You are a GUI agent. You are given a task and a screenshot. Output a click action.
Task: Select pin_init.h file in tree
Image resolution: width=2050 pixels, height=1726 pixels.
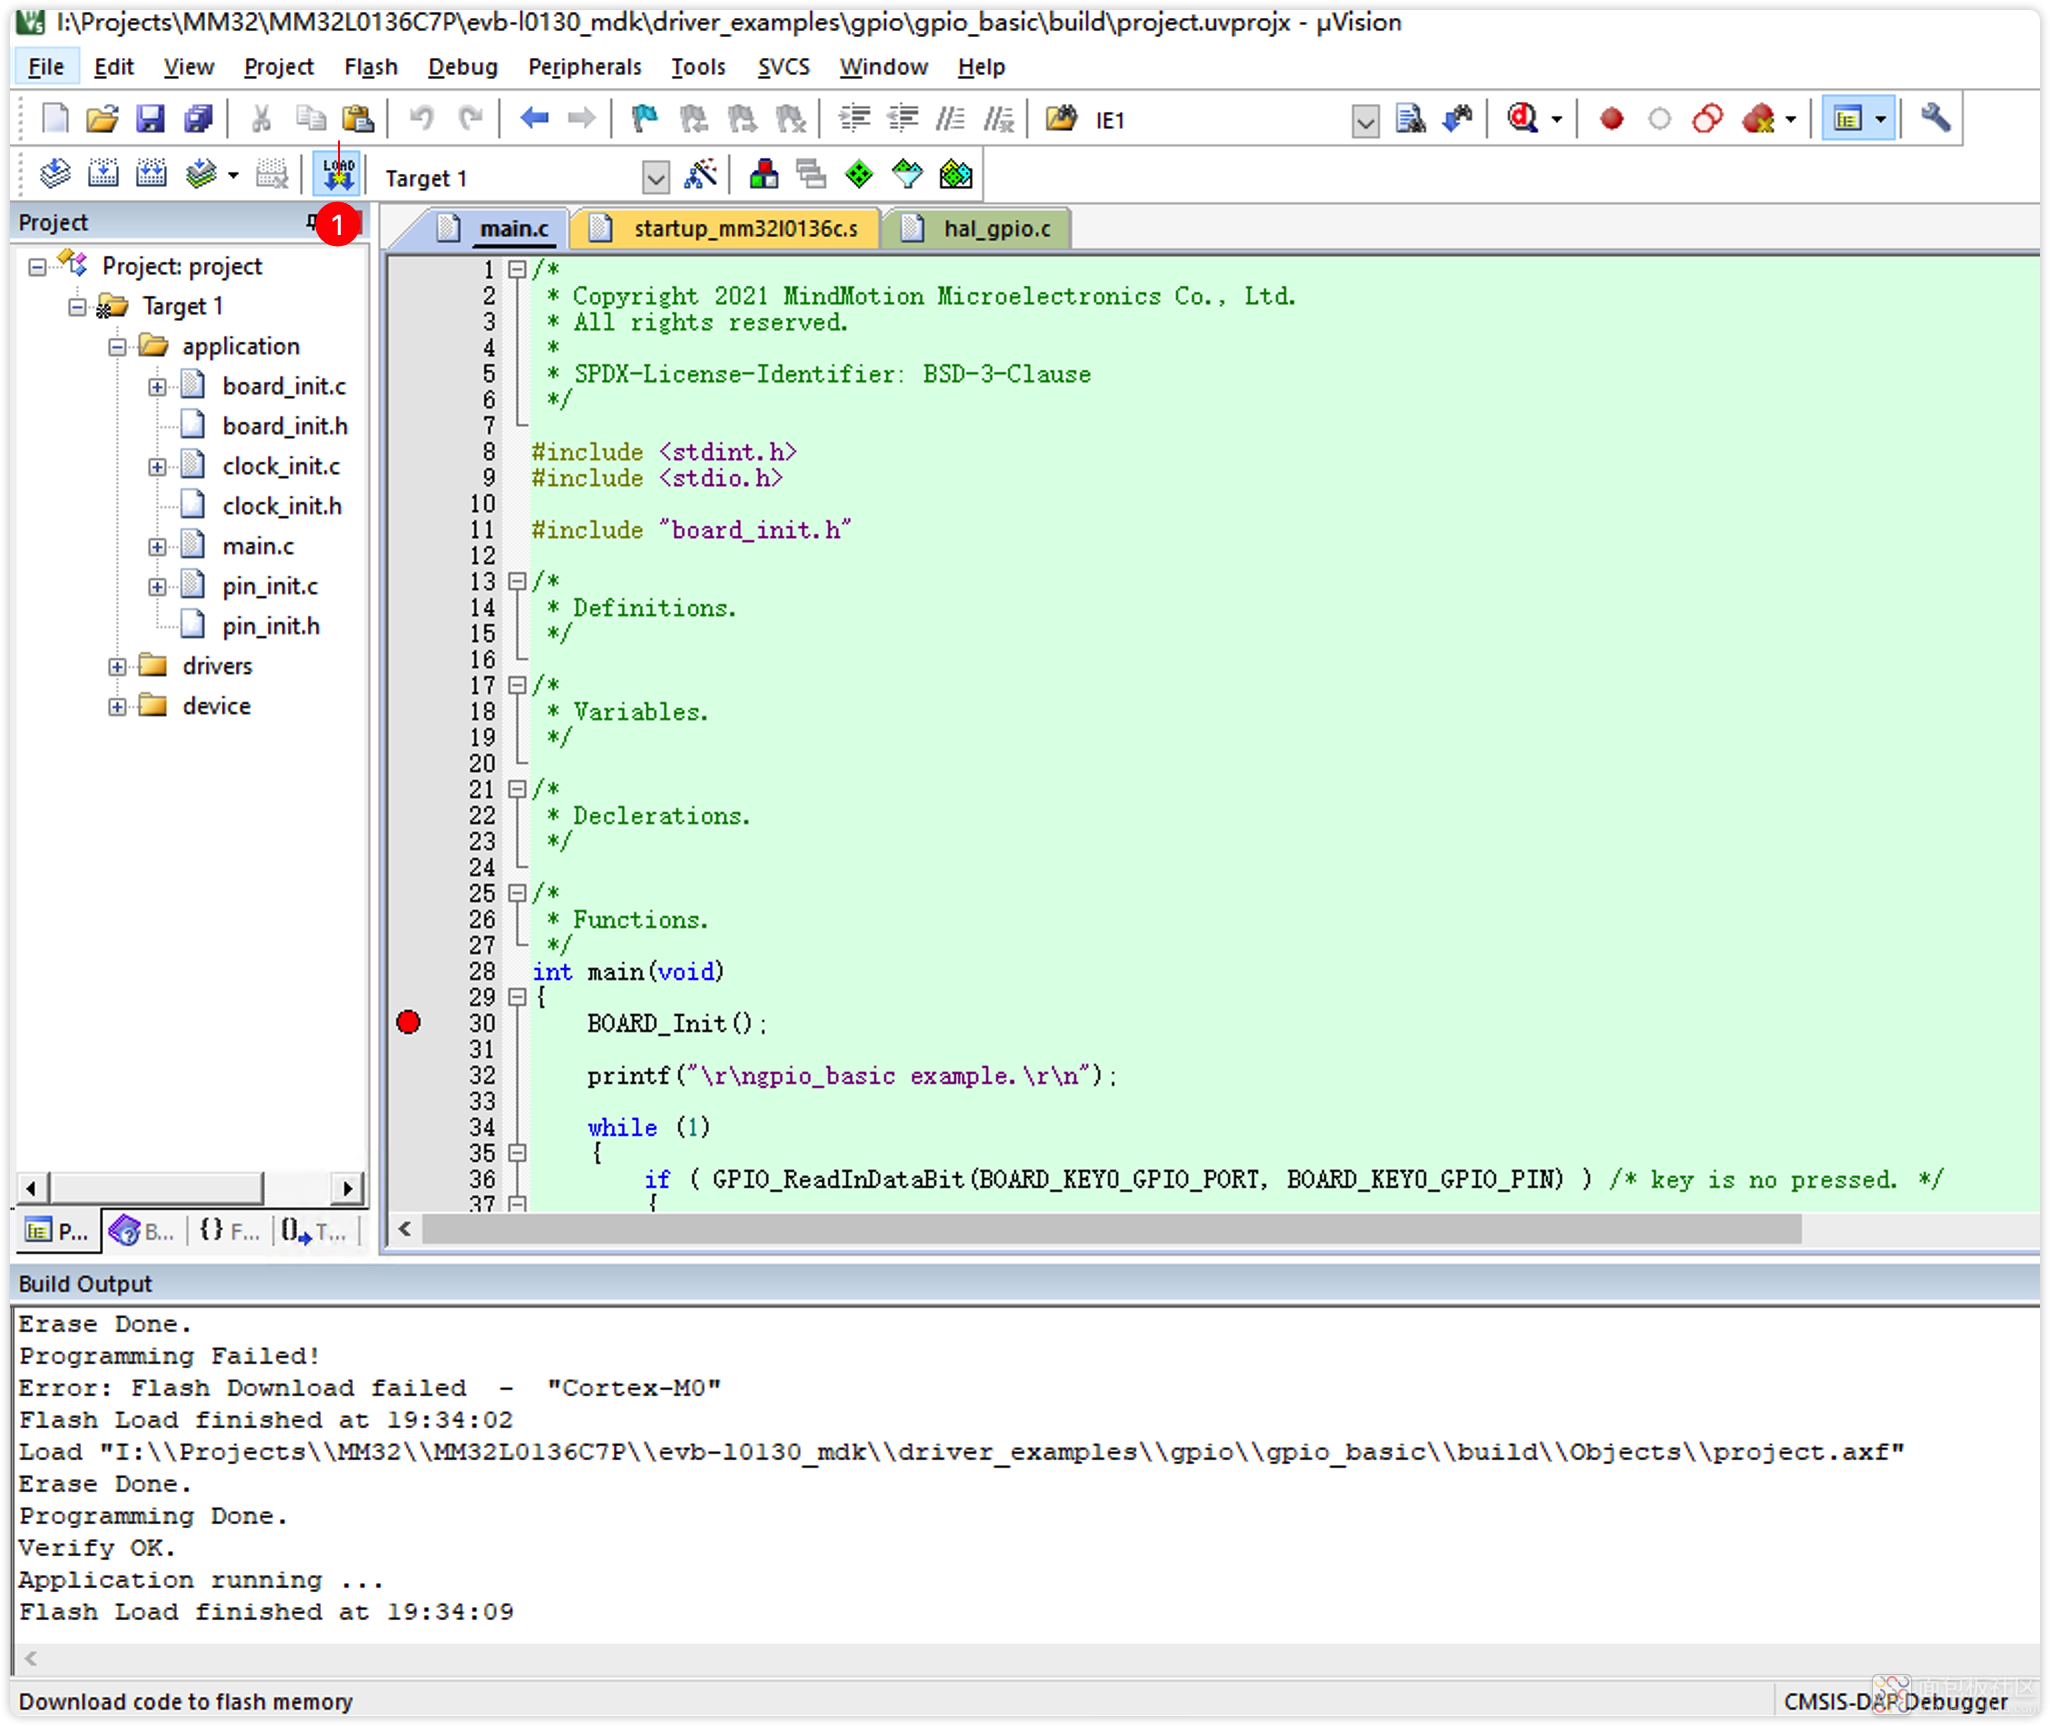(x=271, y=626)
